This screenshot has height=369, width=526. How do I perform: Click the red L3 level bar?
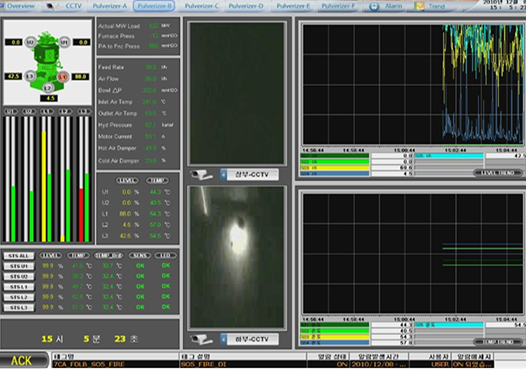pyautogui.click(x=81, y=215)
